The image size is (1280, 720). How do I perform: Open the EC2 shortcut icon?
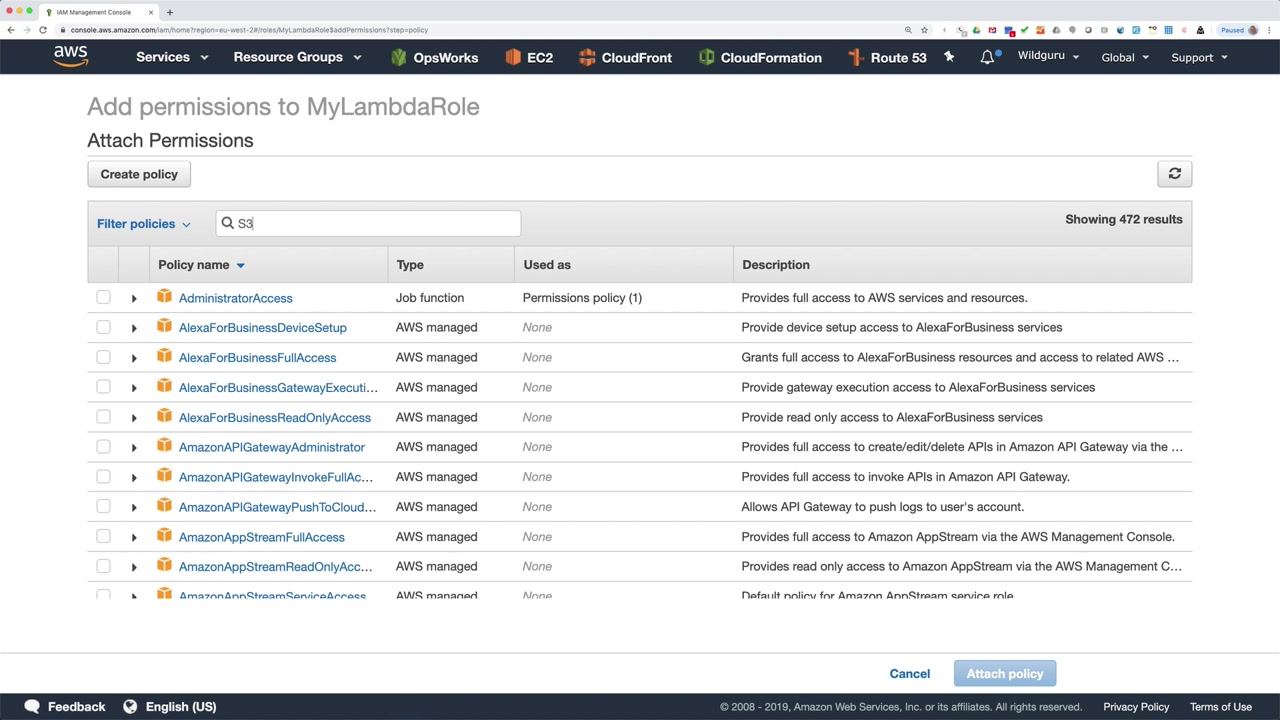coord(513,57)
